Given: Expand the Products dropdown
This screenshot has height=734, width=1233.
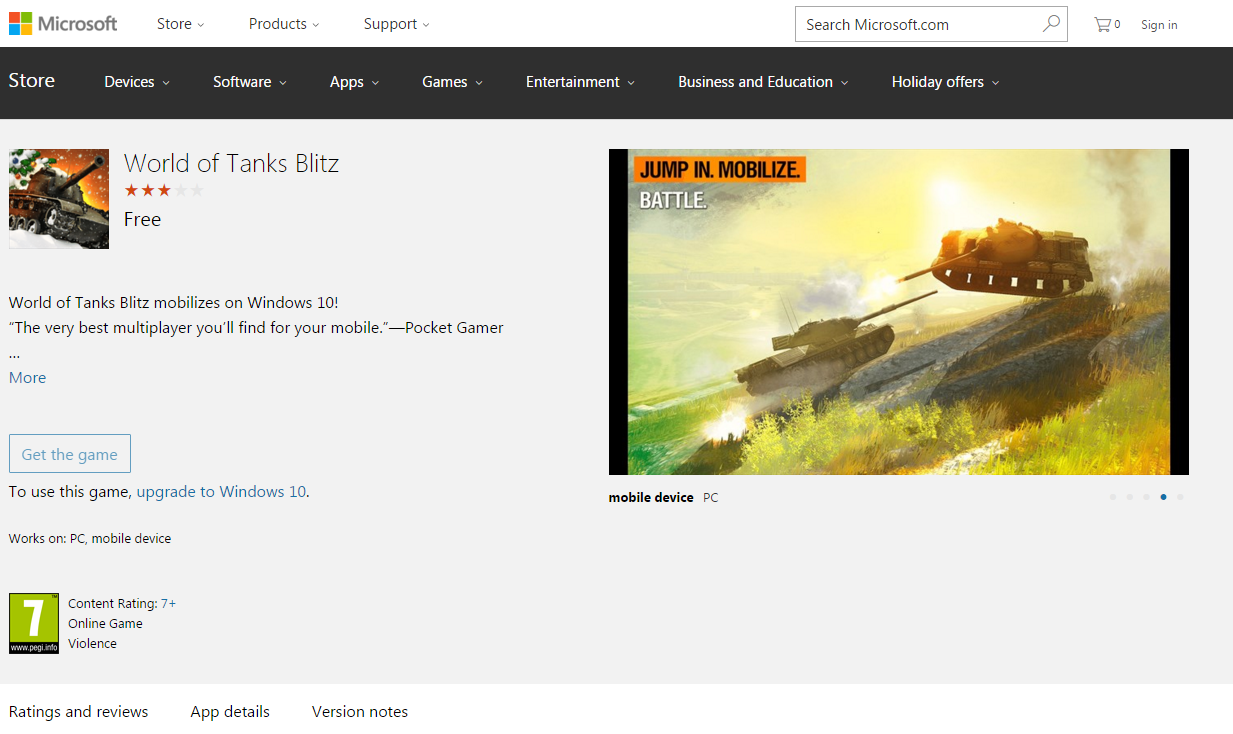Looking at the screenshot, I should 284,24.
